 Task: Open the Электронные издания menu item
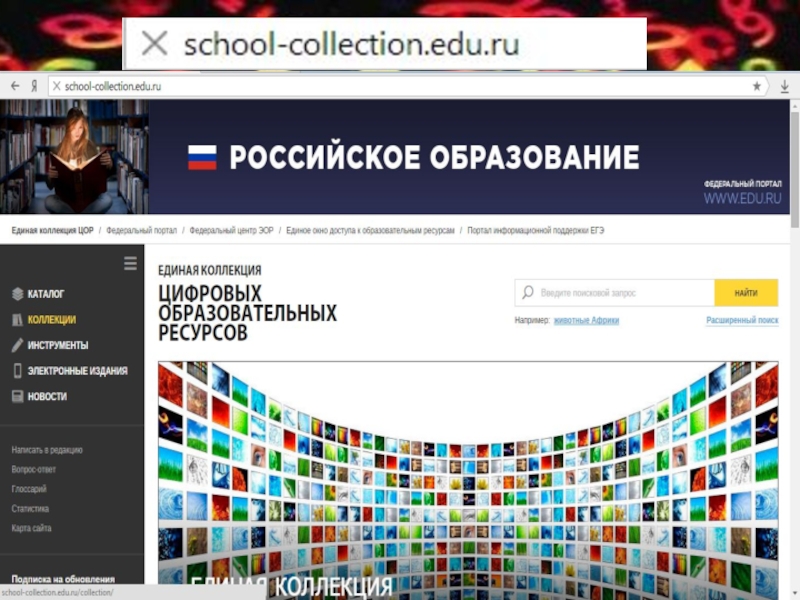[x=78, y=371]
